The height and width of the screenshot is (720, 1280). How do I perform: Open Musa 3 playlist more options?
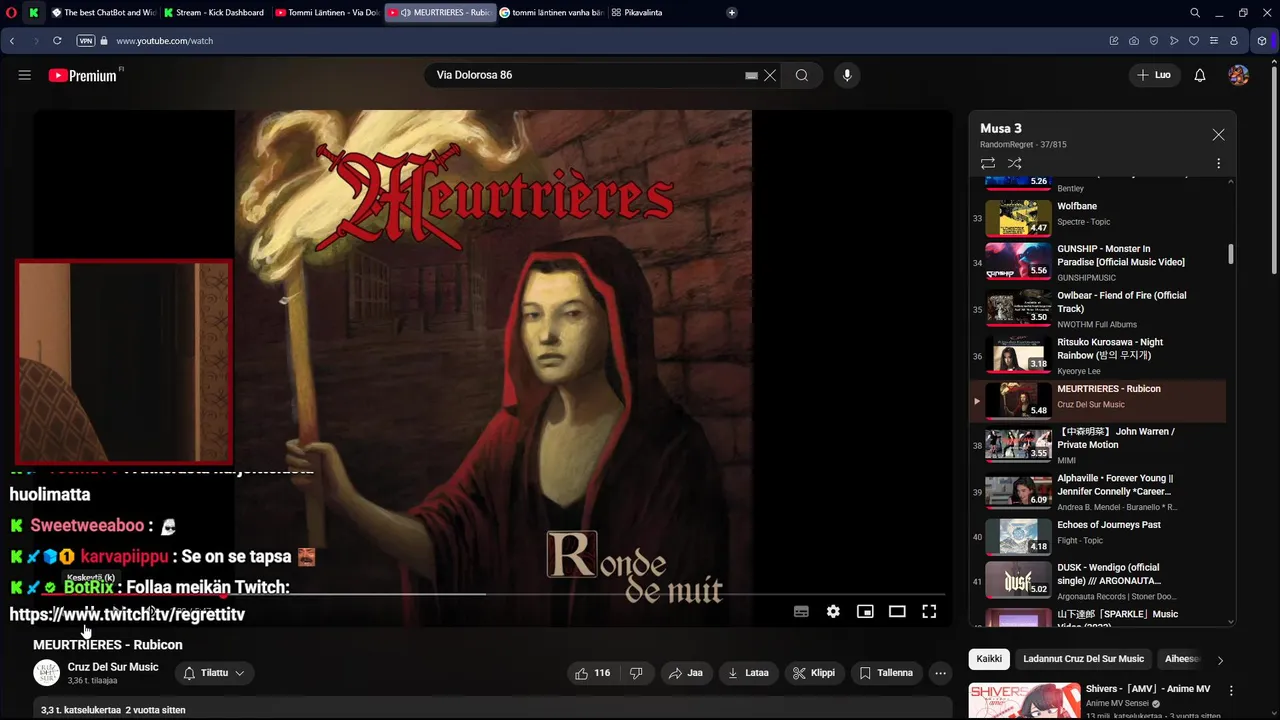tap(1218, 163)
